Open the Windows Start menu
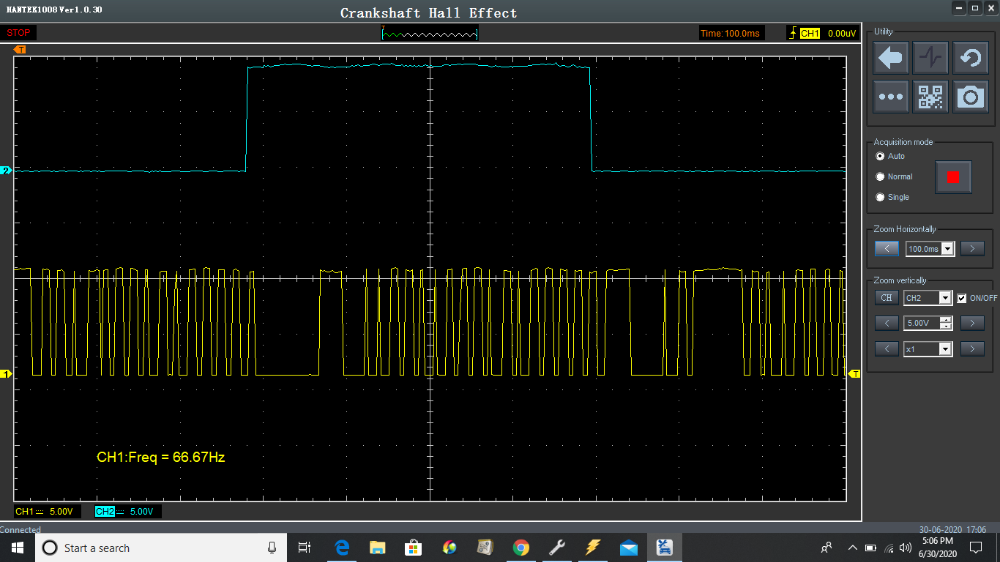Screen dimensions: 1000x562 [x=17, y=548]
